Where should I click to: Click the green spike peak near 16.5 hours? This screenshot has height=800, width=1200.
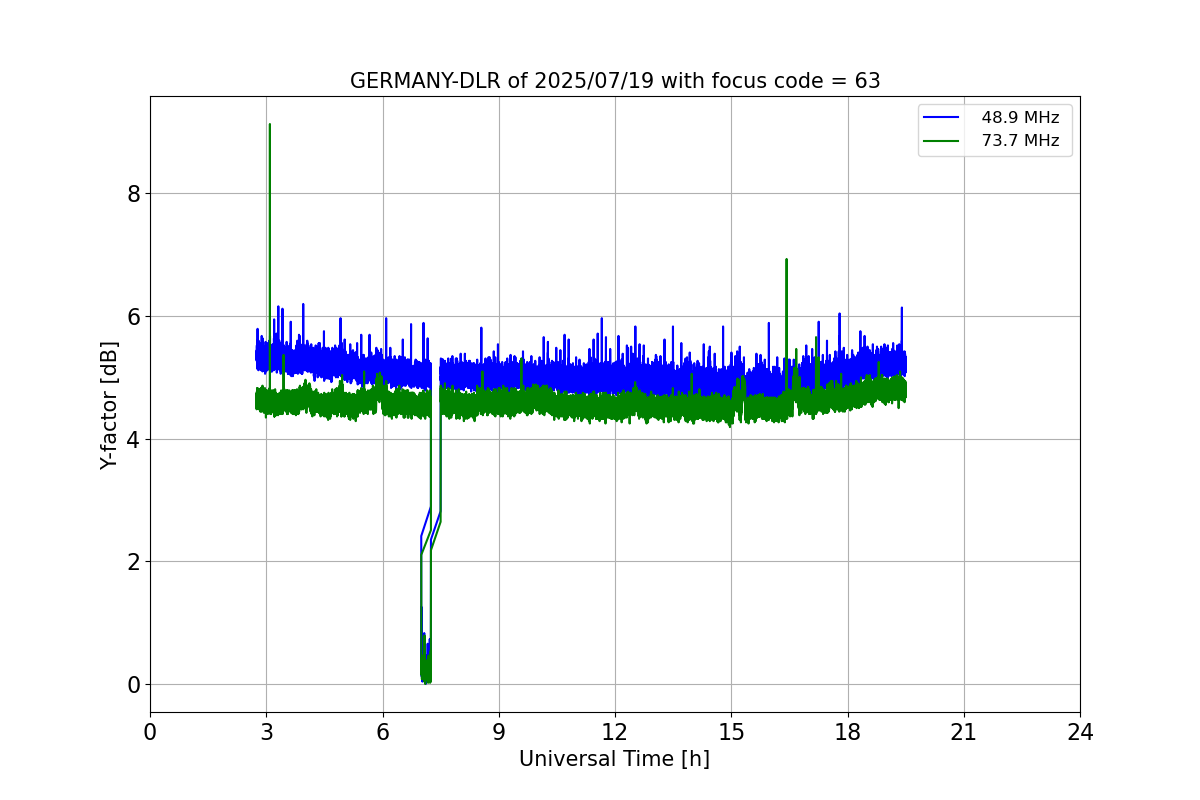click(x=786, y=260)
